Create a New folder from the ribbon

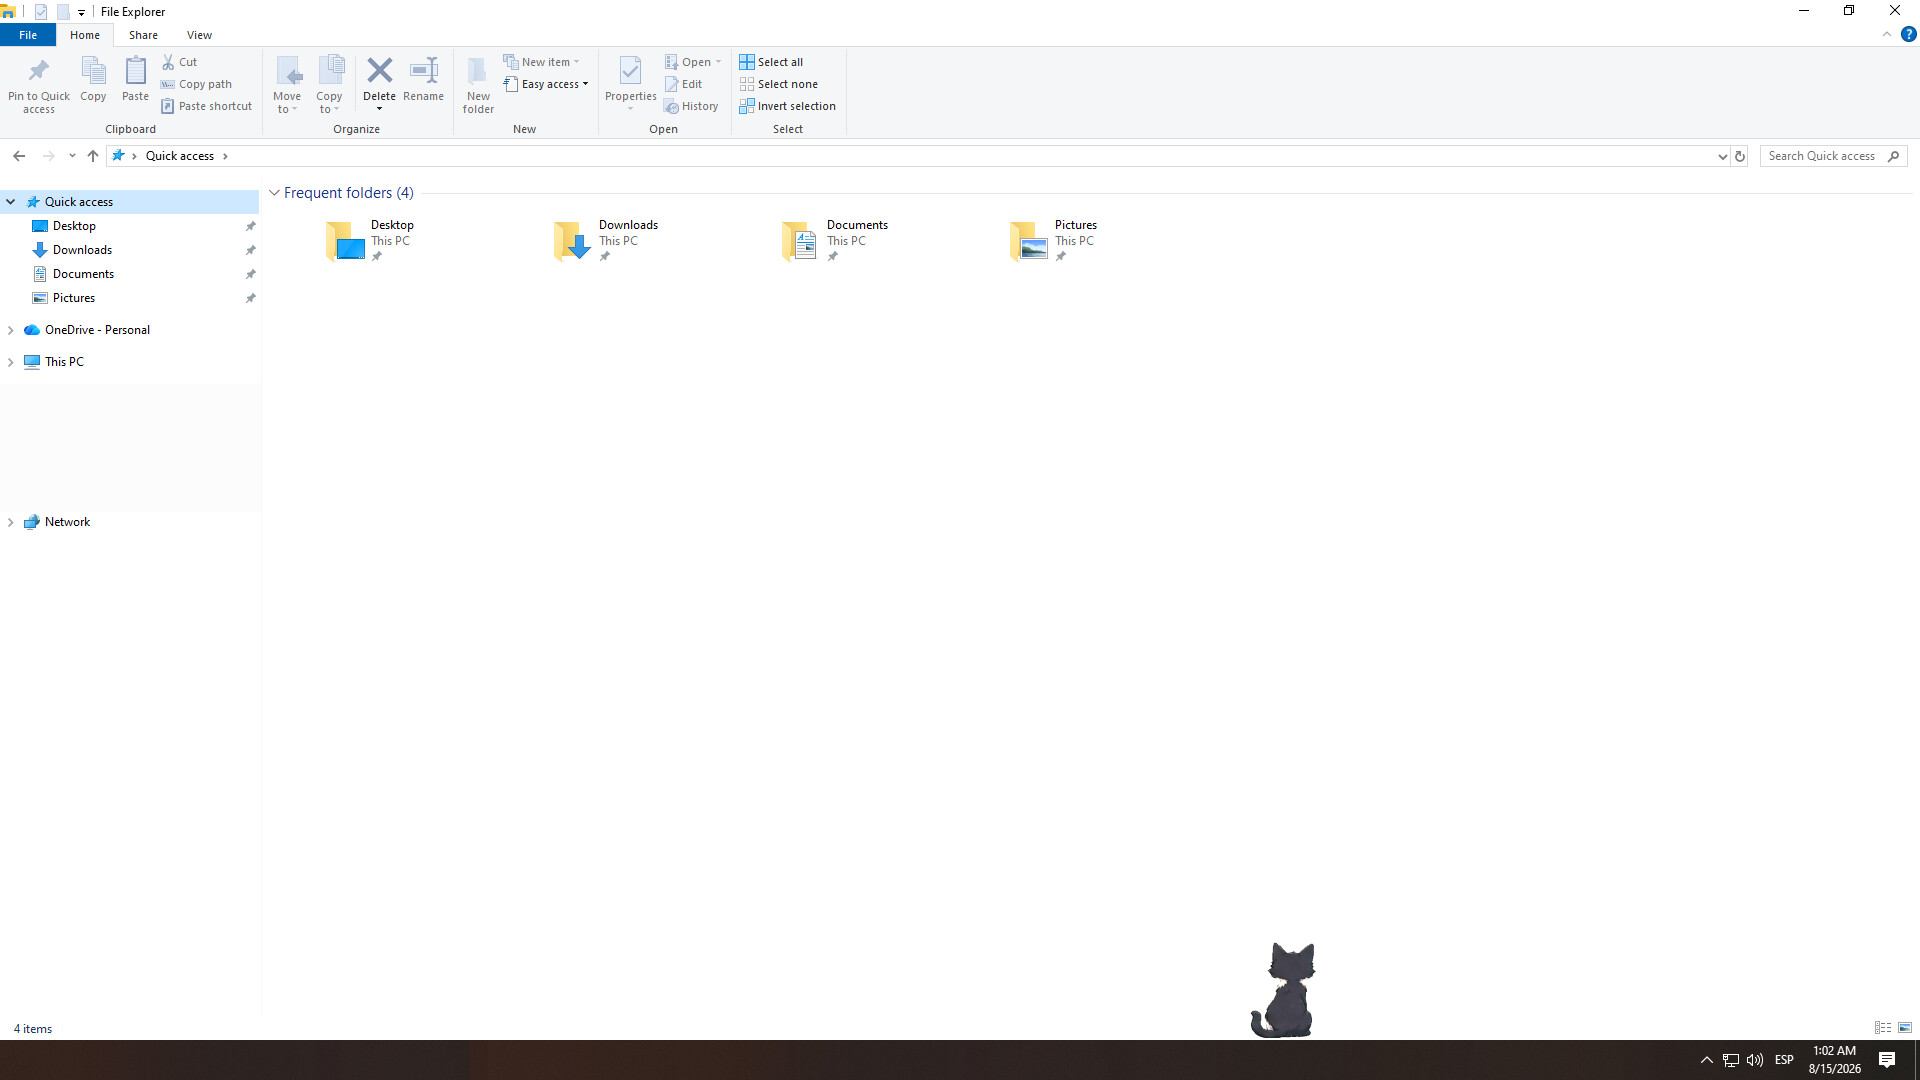click(x=478, y=85)
